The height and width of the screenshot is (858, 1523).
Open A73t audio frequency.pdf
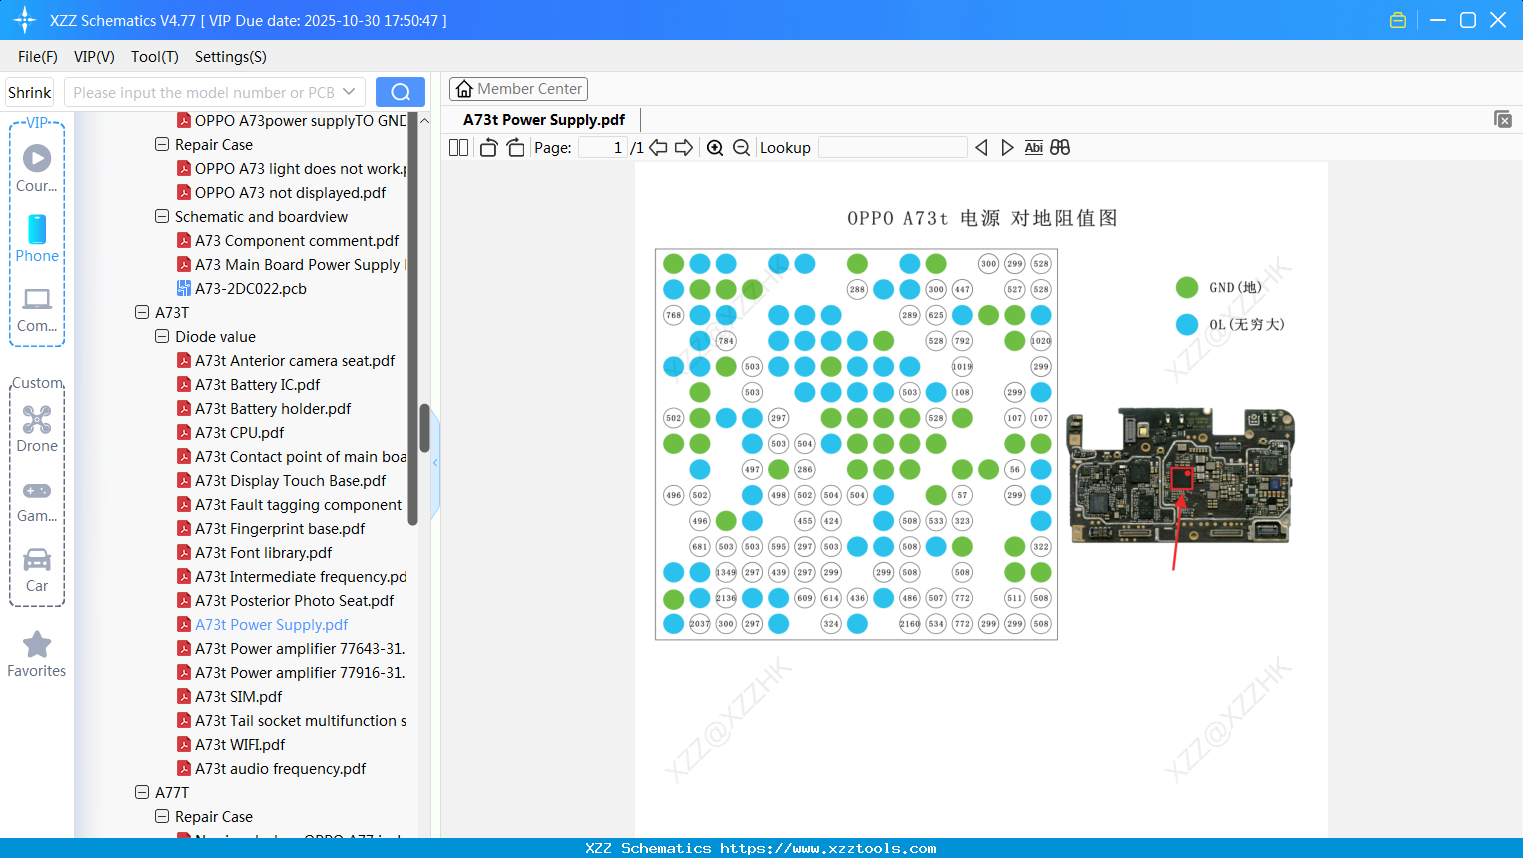[280, 769]
